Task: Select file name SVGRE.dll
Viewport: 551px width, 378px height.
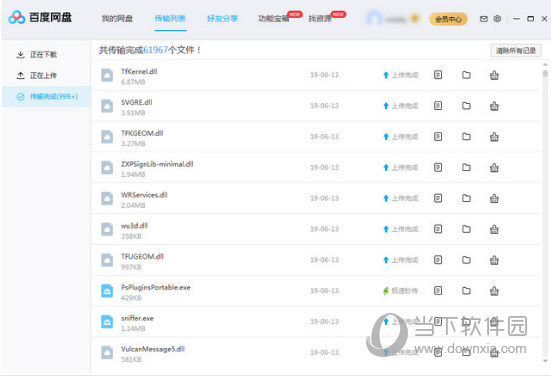Action: [x=137, y=102]
